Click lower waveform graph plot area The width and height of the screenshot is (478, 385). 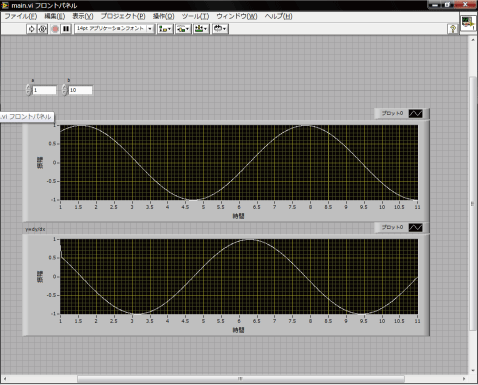239,277
